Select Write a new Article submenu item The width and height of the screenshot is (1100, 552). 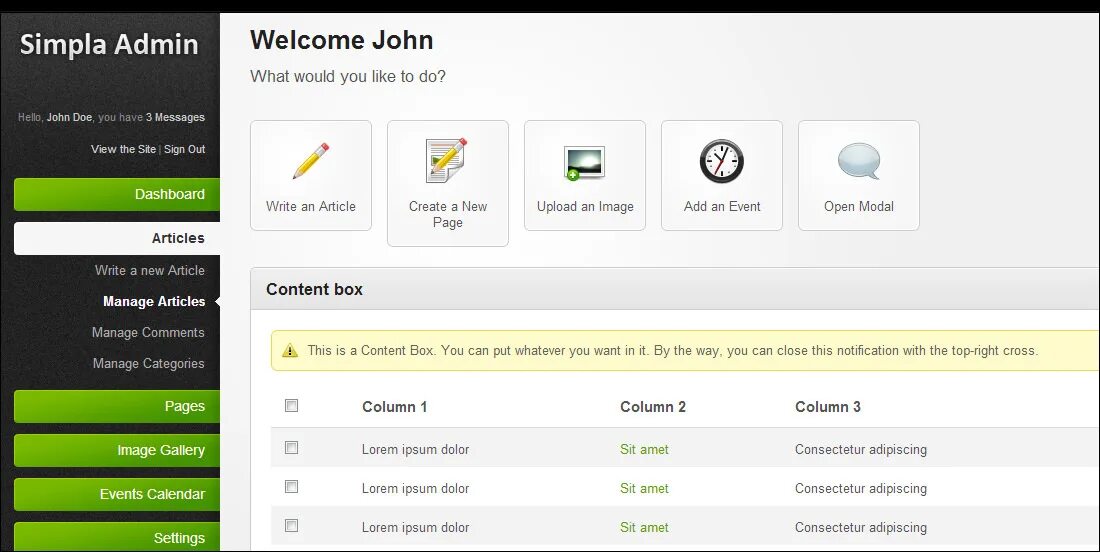click(x=150, y=270)
